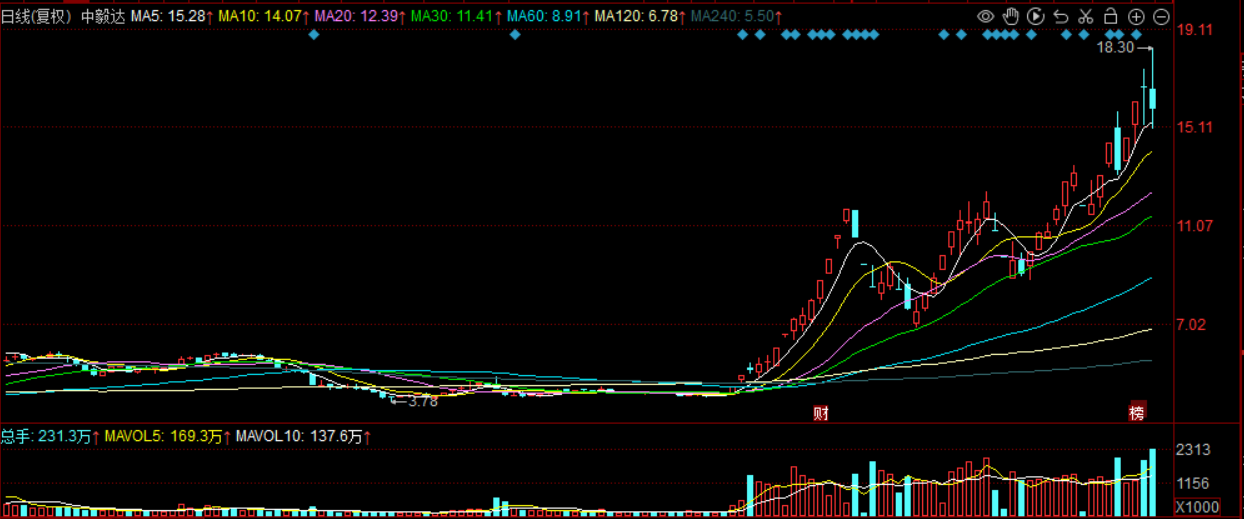The image size is (1244, 519).
Task: Click the 18.30 high price annotation
Action: 1115,47
